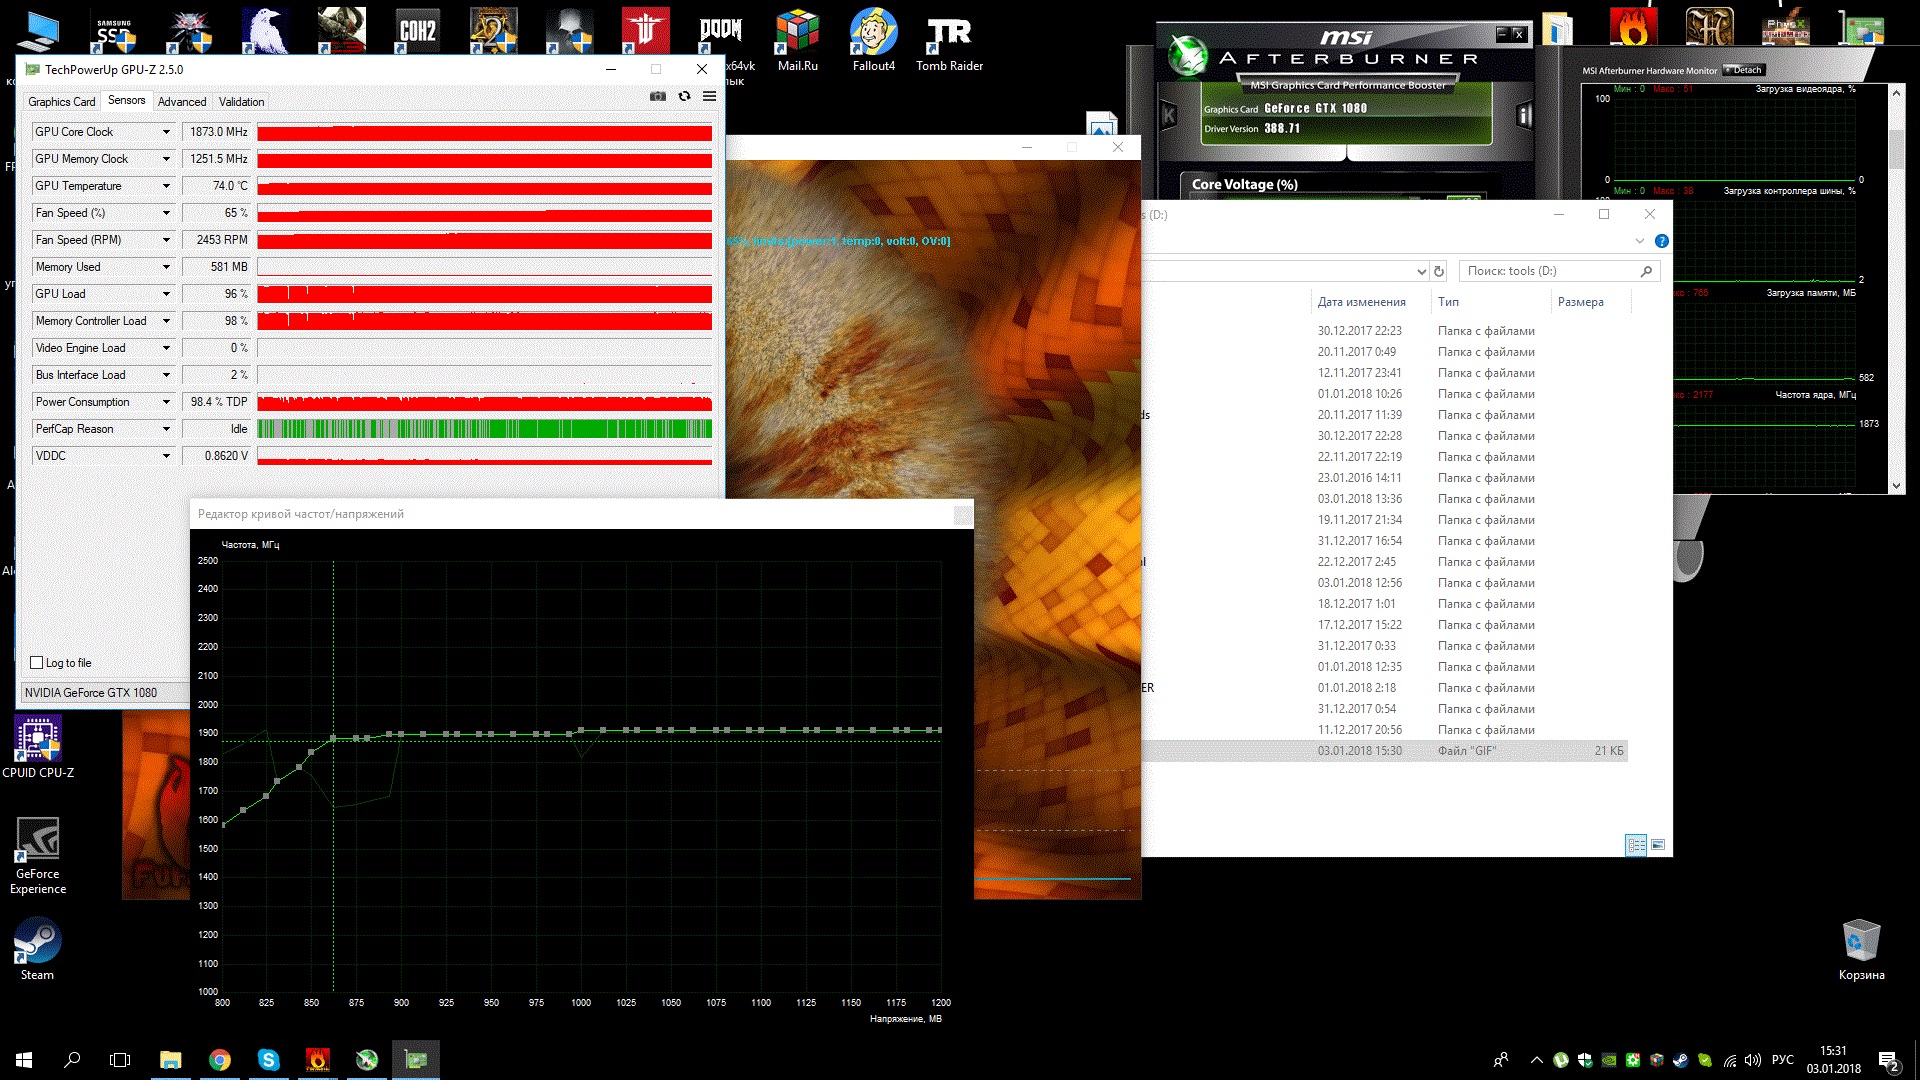Click the 'Поиск: tools (D:)' search field
Screen dimensions: 1920x1080
pyautogui.click(x=1550, y=271)
